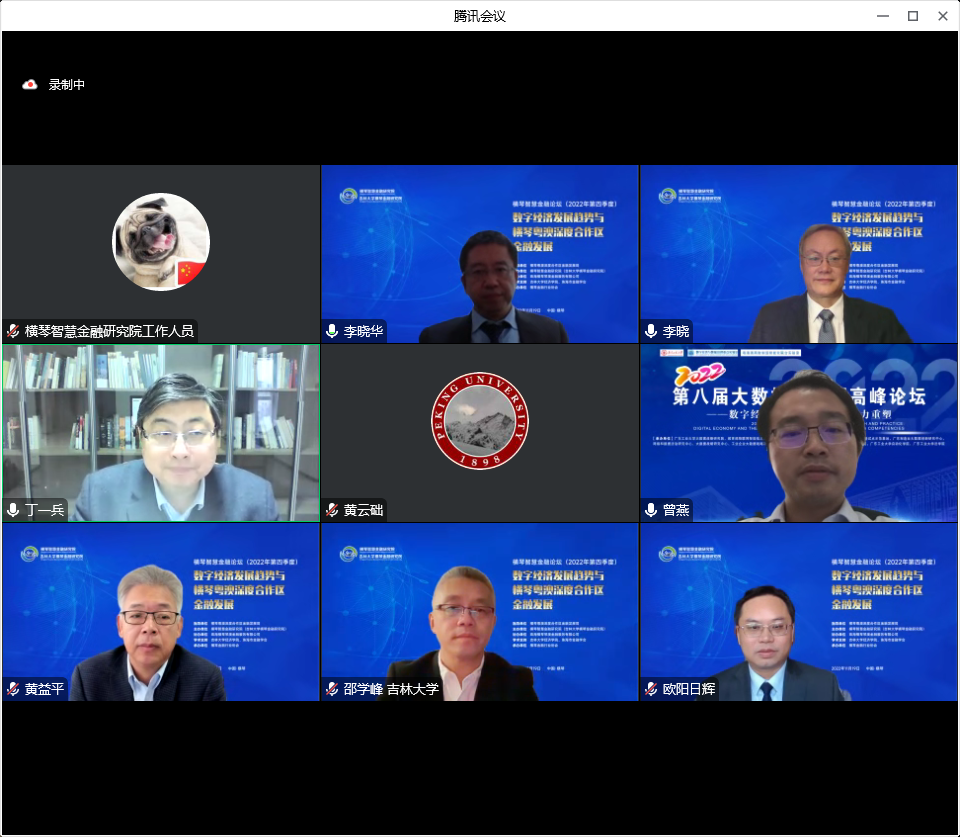
Task: Click the name label 横琴智慧金融研究院工作人员
Action: click(x=109, y=331)
